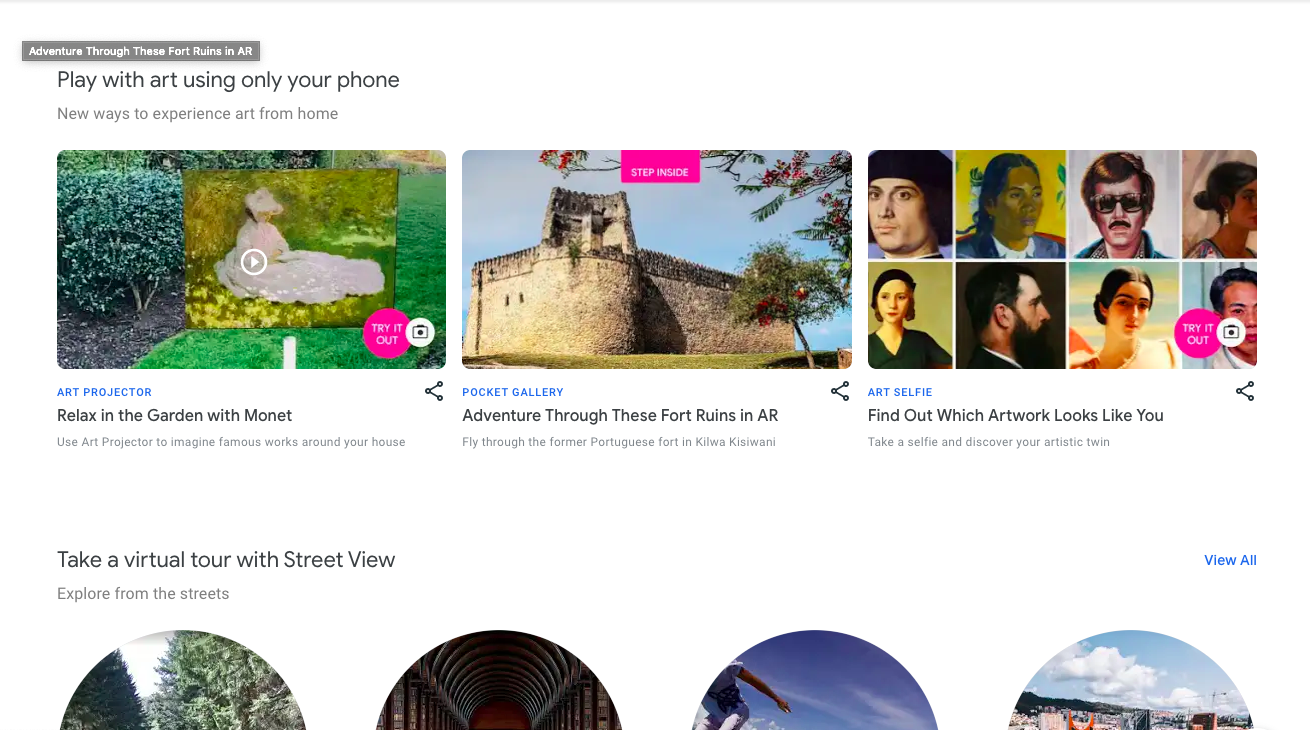Share the Adventure Through These Fort Ruins card

coord(840,392)
